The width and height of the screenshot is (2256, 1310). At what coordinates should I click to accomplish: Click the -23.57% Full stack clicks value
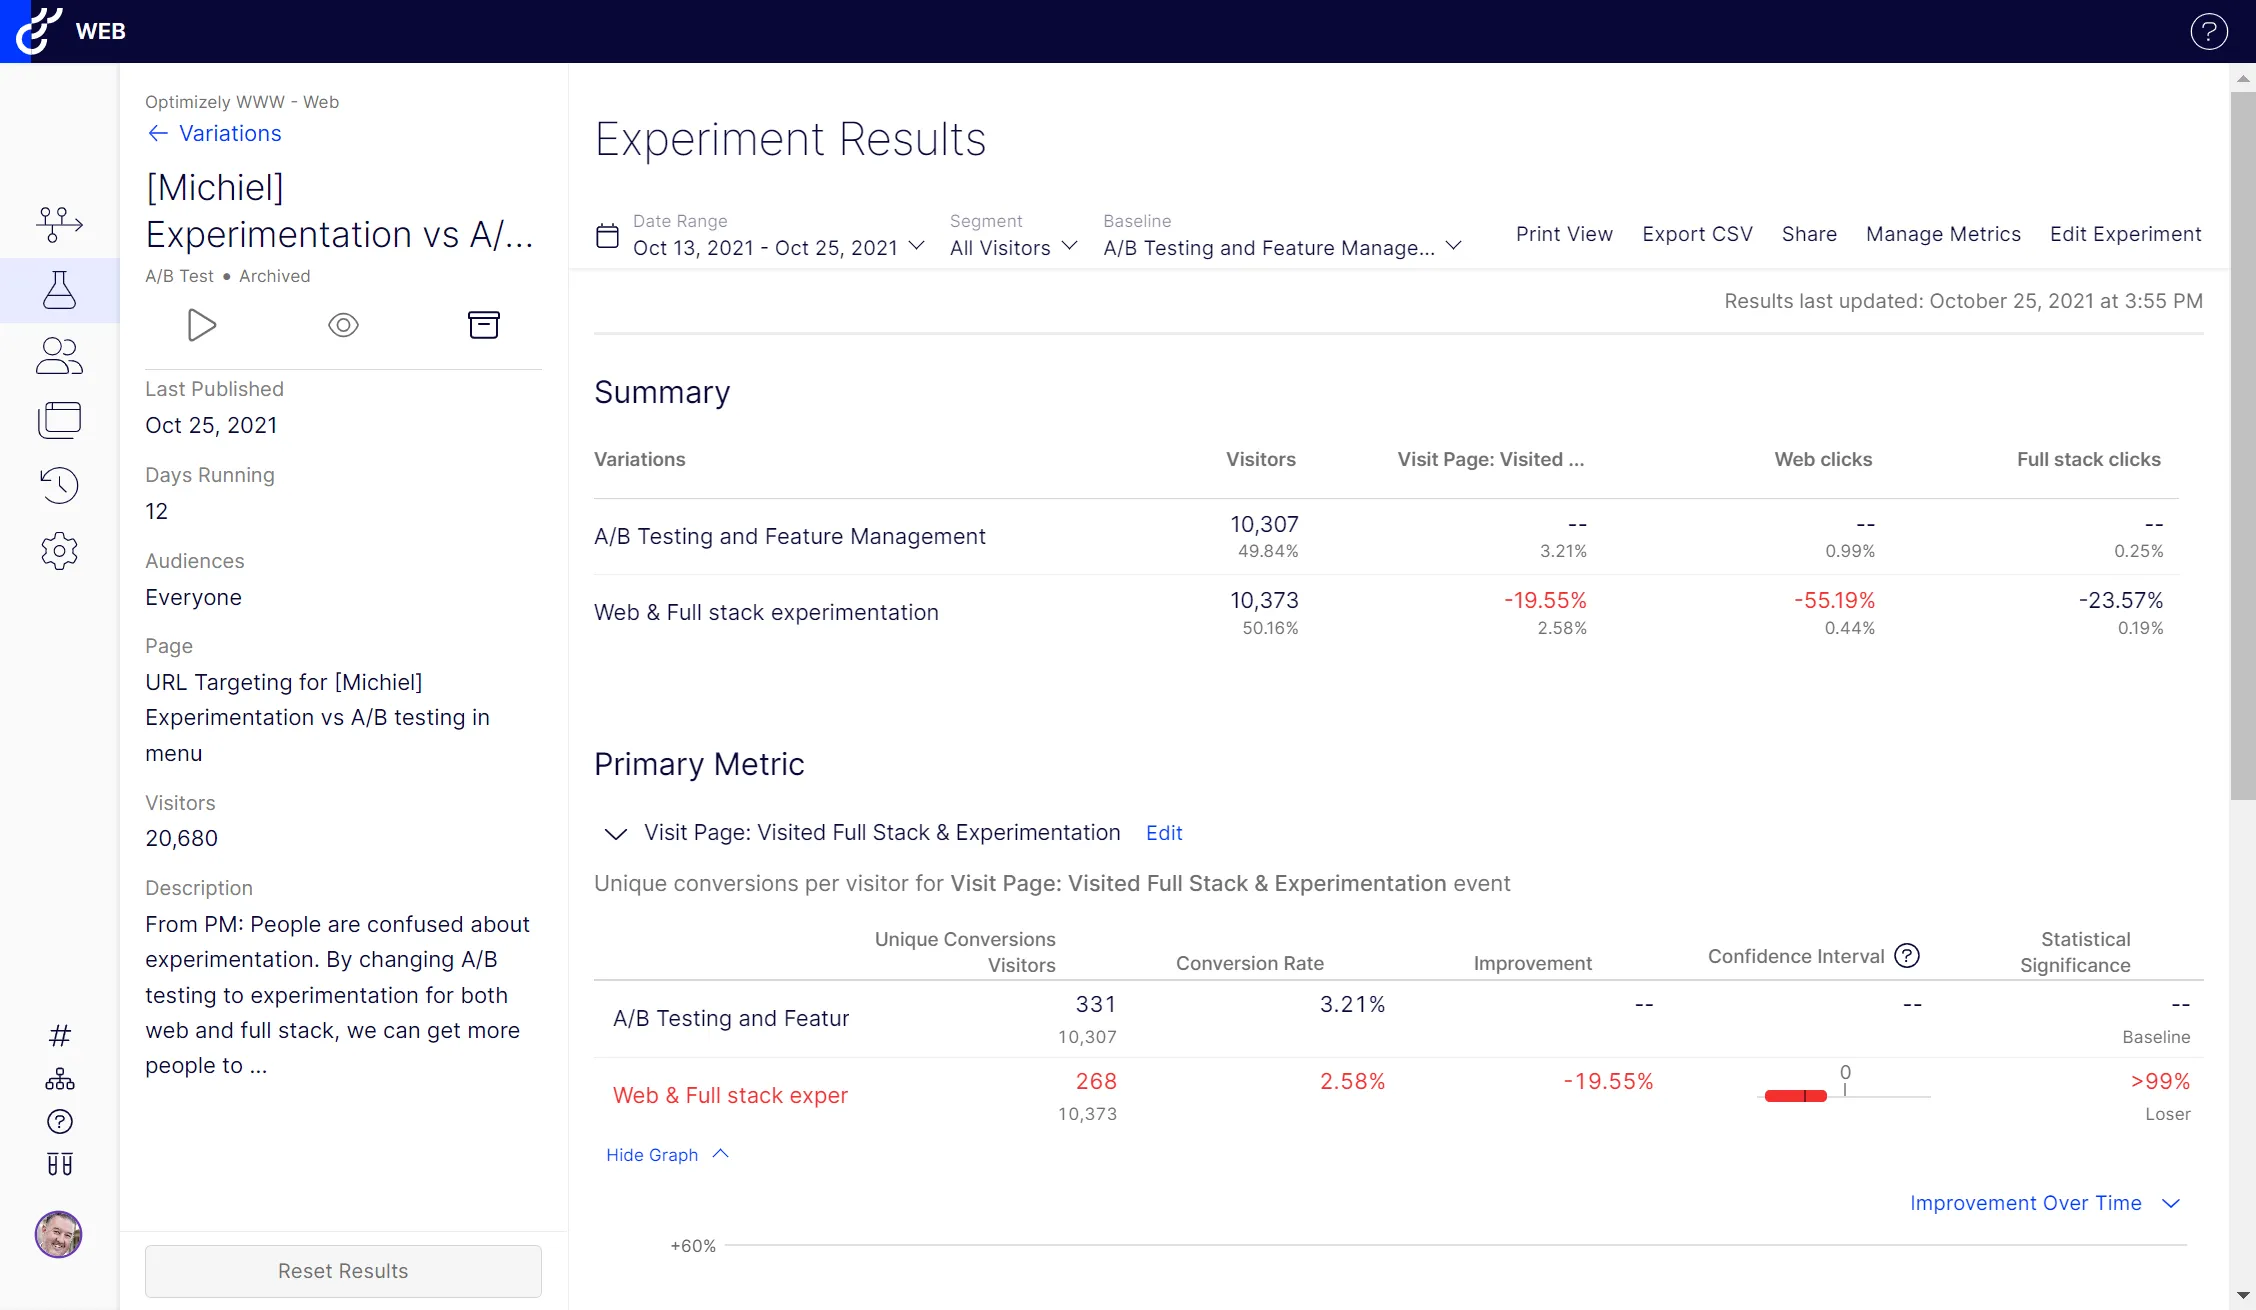coord(2120,600)
